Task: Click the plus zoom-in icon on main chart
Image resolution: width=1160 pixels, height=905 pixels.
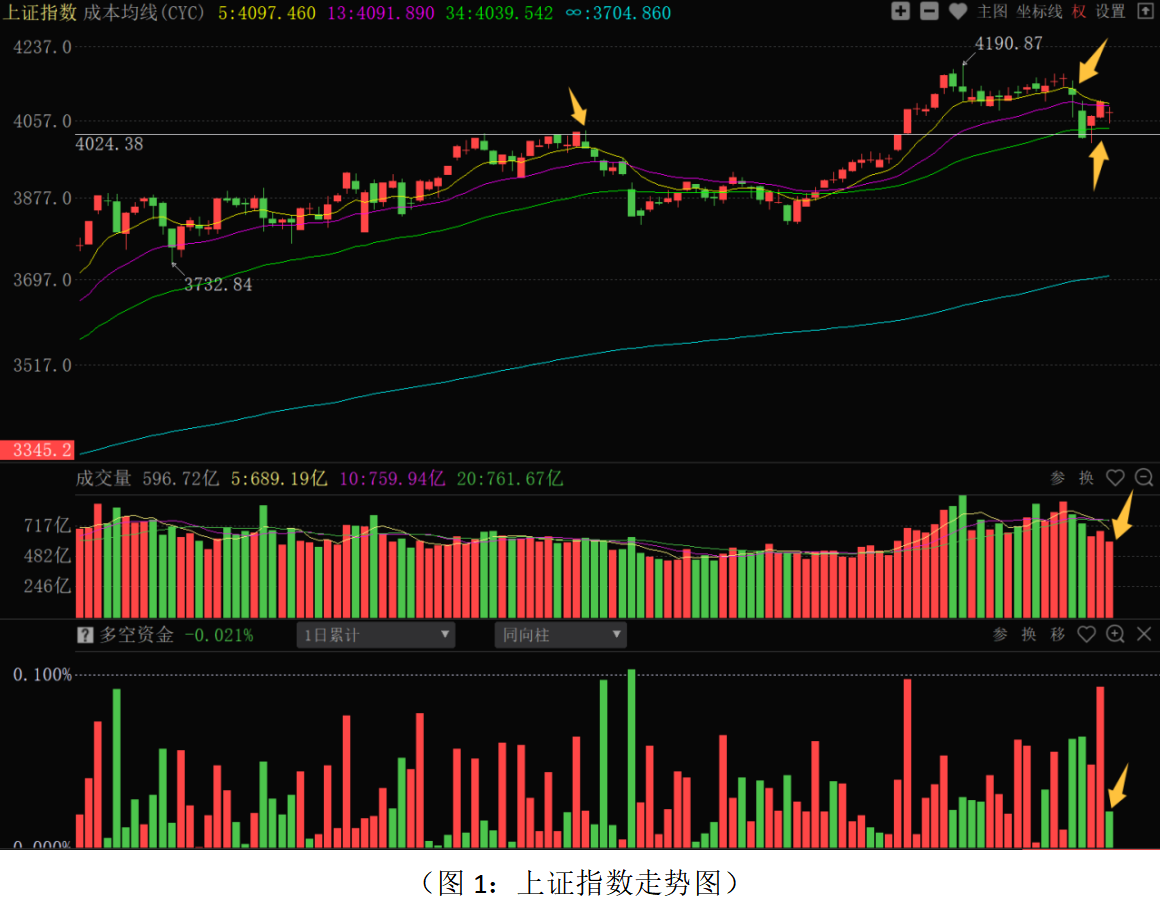Action: click(x=900, y=12)
